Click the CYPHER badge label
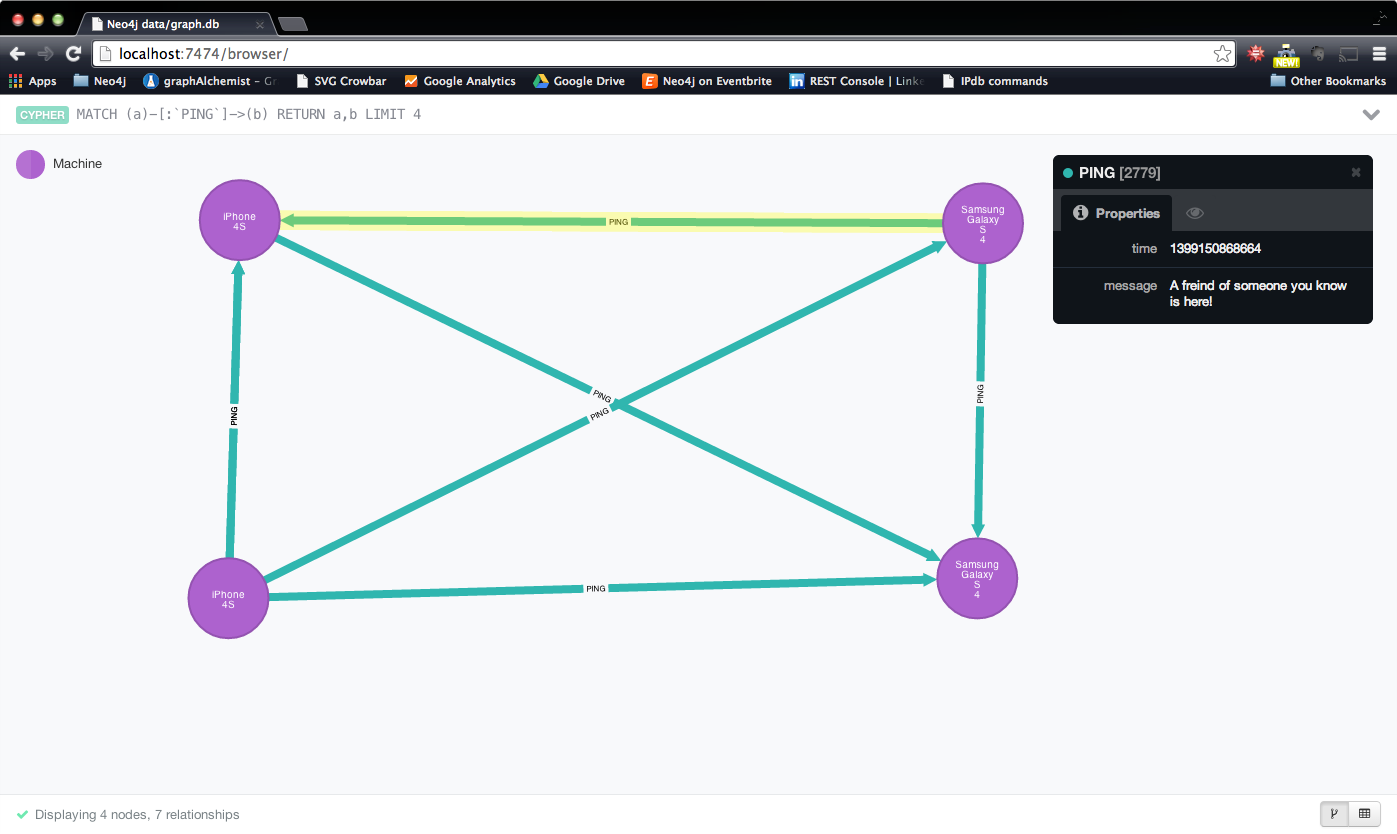Image resolution: width=1397 pixels, height=834 pixels. [x=42, y=115]
